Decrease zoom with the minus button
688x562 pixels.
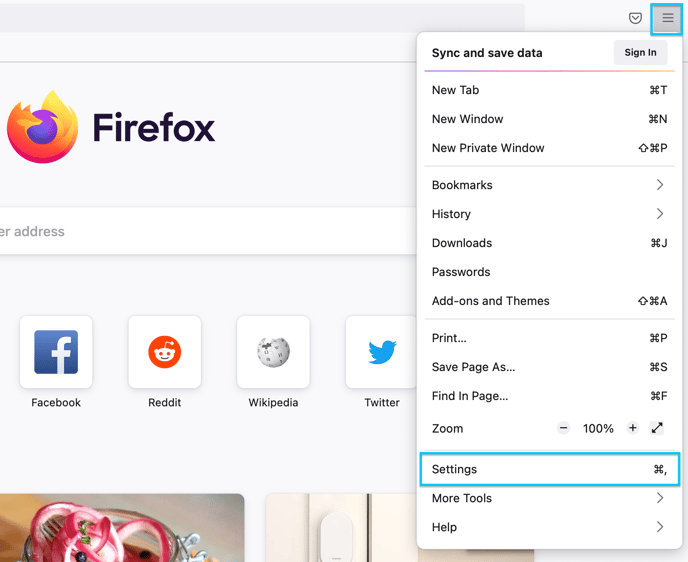click(x=563, y=428)
